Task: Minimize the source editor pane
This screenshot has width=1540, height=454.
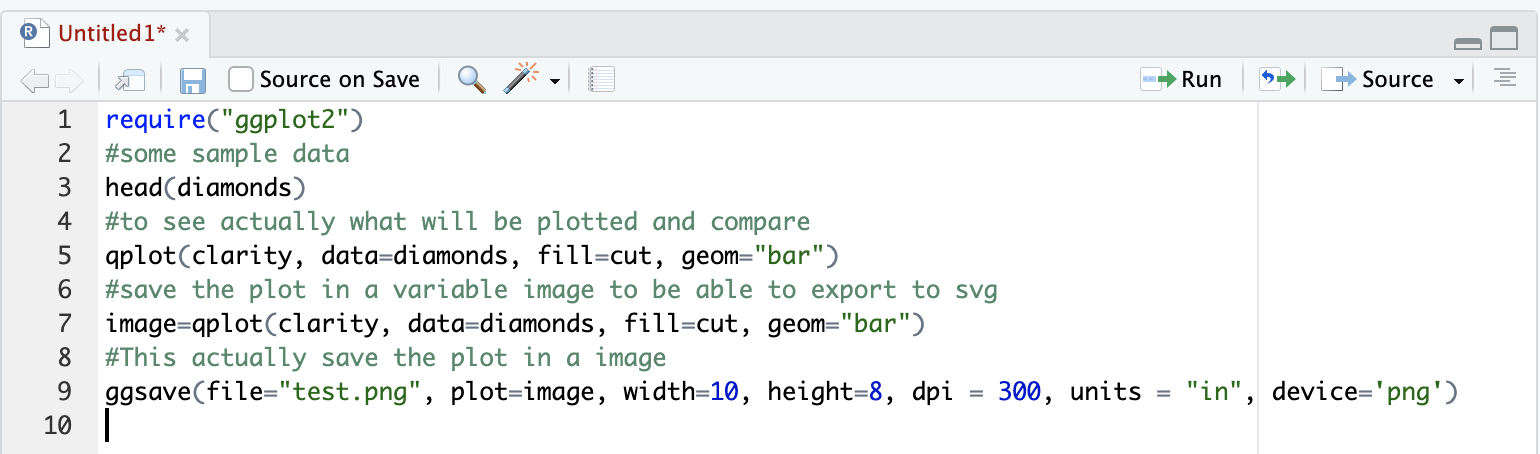Action: tap(1468, 43)
